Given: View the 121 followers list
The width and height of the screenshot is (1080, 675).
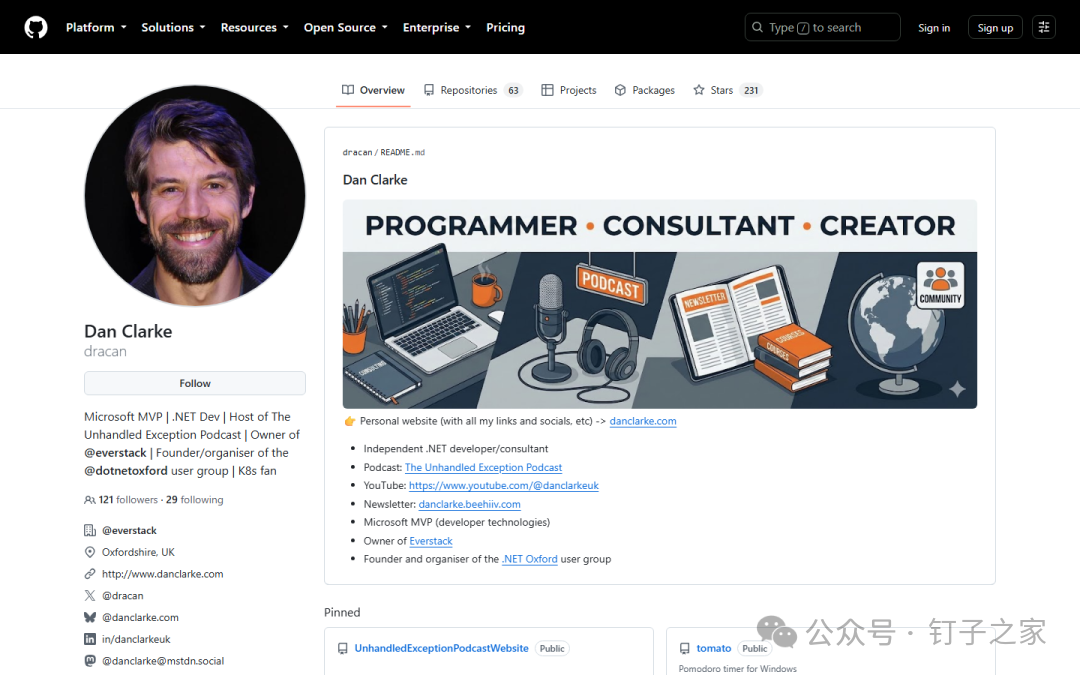Looking at the screenshot, I should click(x=127, y=499).
